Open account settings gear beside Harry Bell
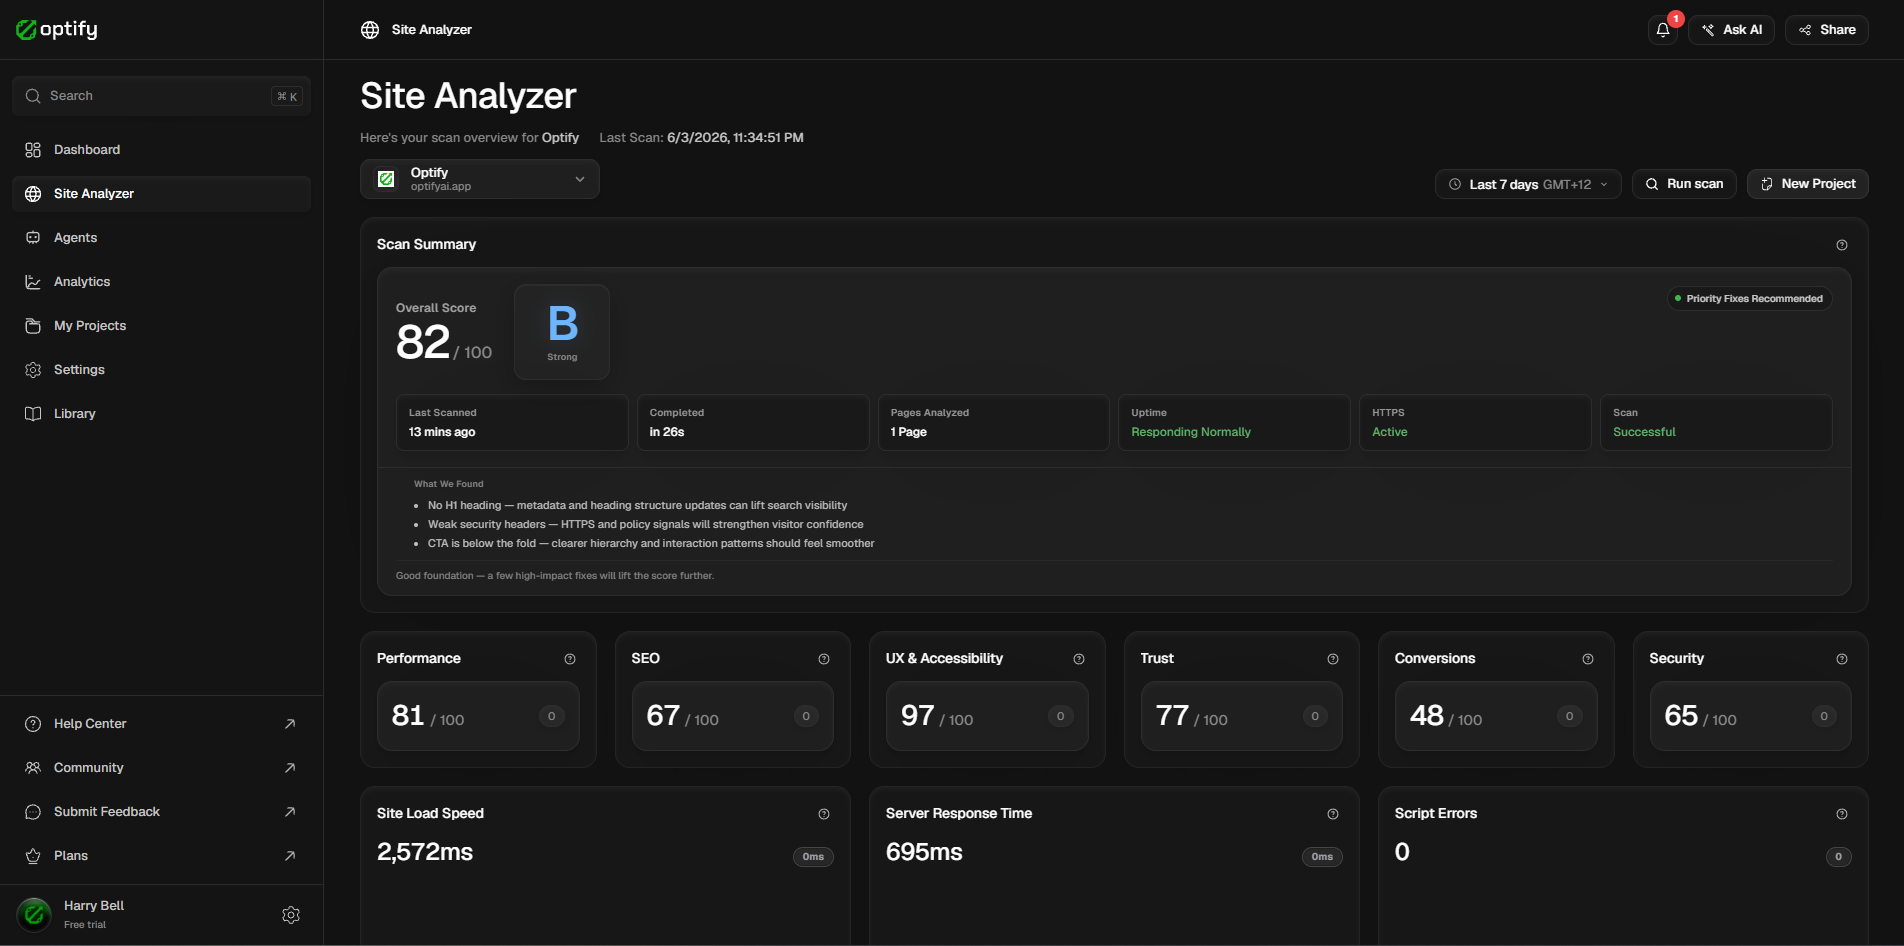1904x946 pixels. (291, 915)
